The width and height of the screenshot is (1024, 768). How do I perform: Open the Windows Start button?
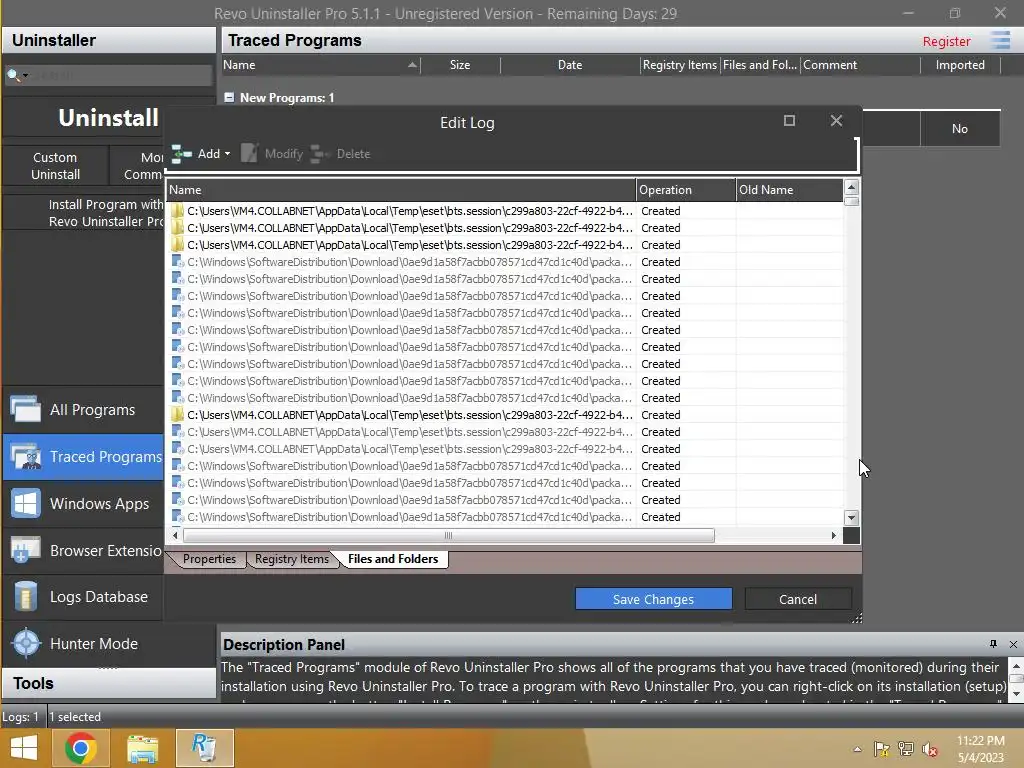pos(24,748)
